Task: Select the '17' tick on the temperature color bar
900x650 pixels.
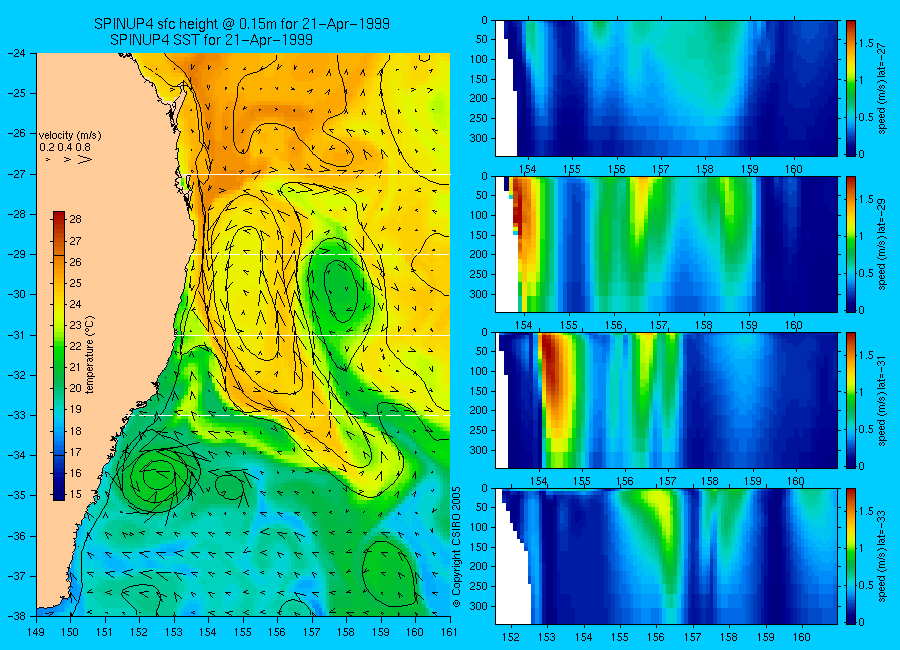Action: tap(75, 452)
